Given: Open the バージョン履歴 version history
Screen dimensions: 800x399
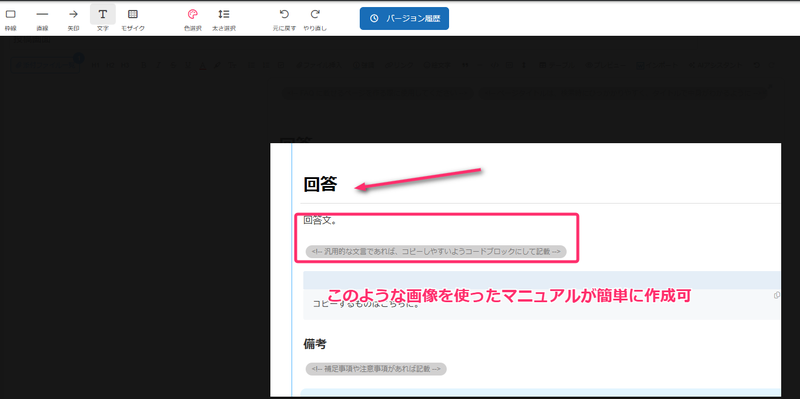Looking at the screenshot, I should pyautogui.click(x=404, y=18).
